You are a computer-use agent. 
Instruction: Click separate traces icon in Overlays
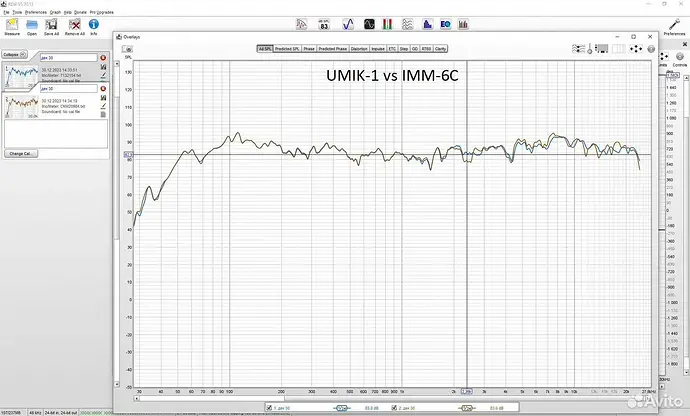pos(578,49)
